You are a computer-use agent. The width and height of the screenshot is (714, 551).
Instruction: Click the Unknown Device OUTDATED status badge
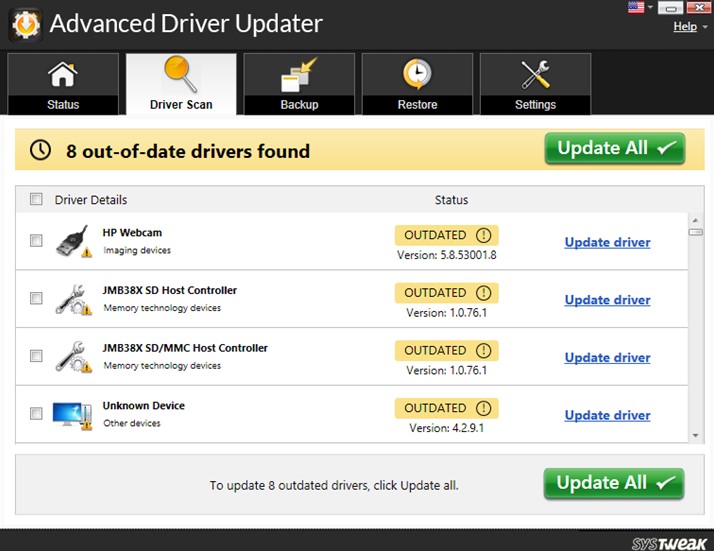446,408
